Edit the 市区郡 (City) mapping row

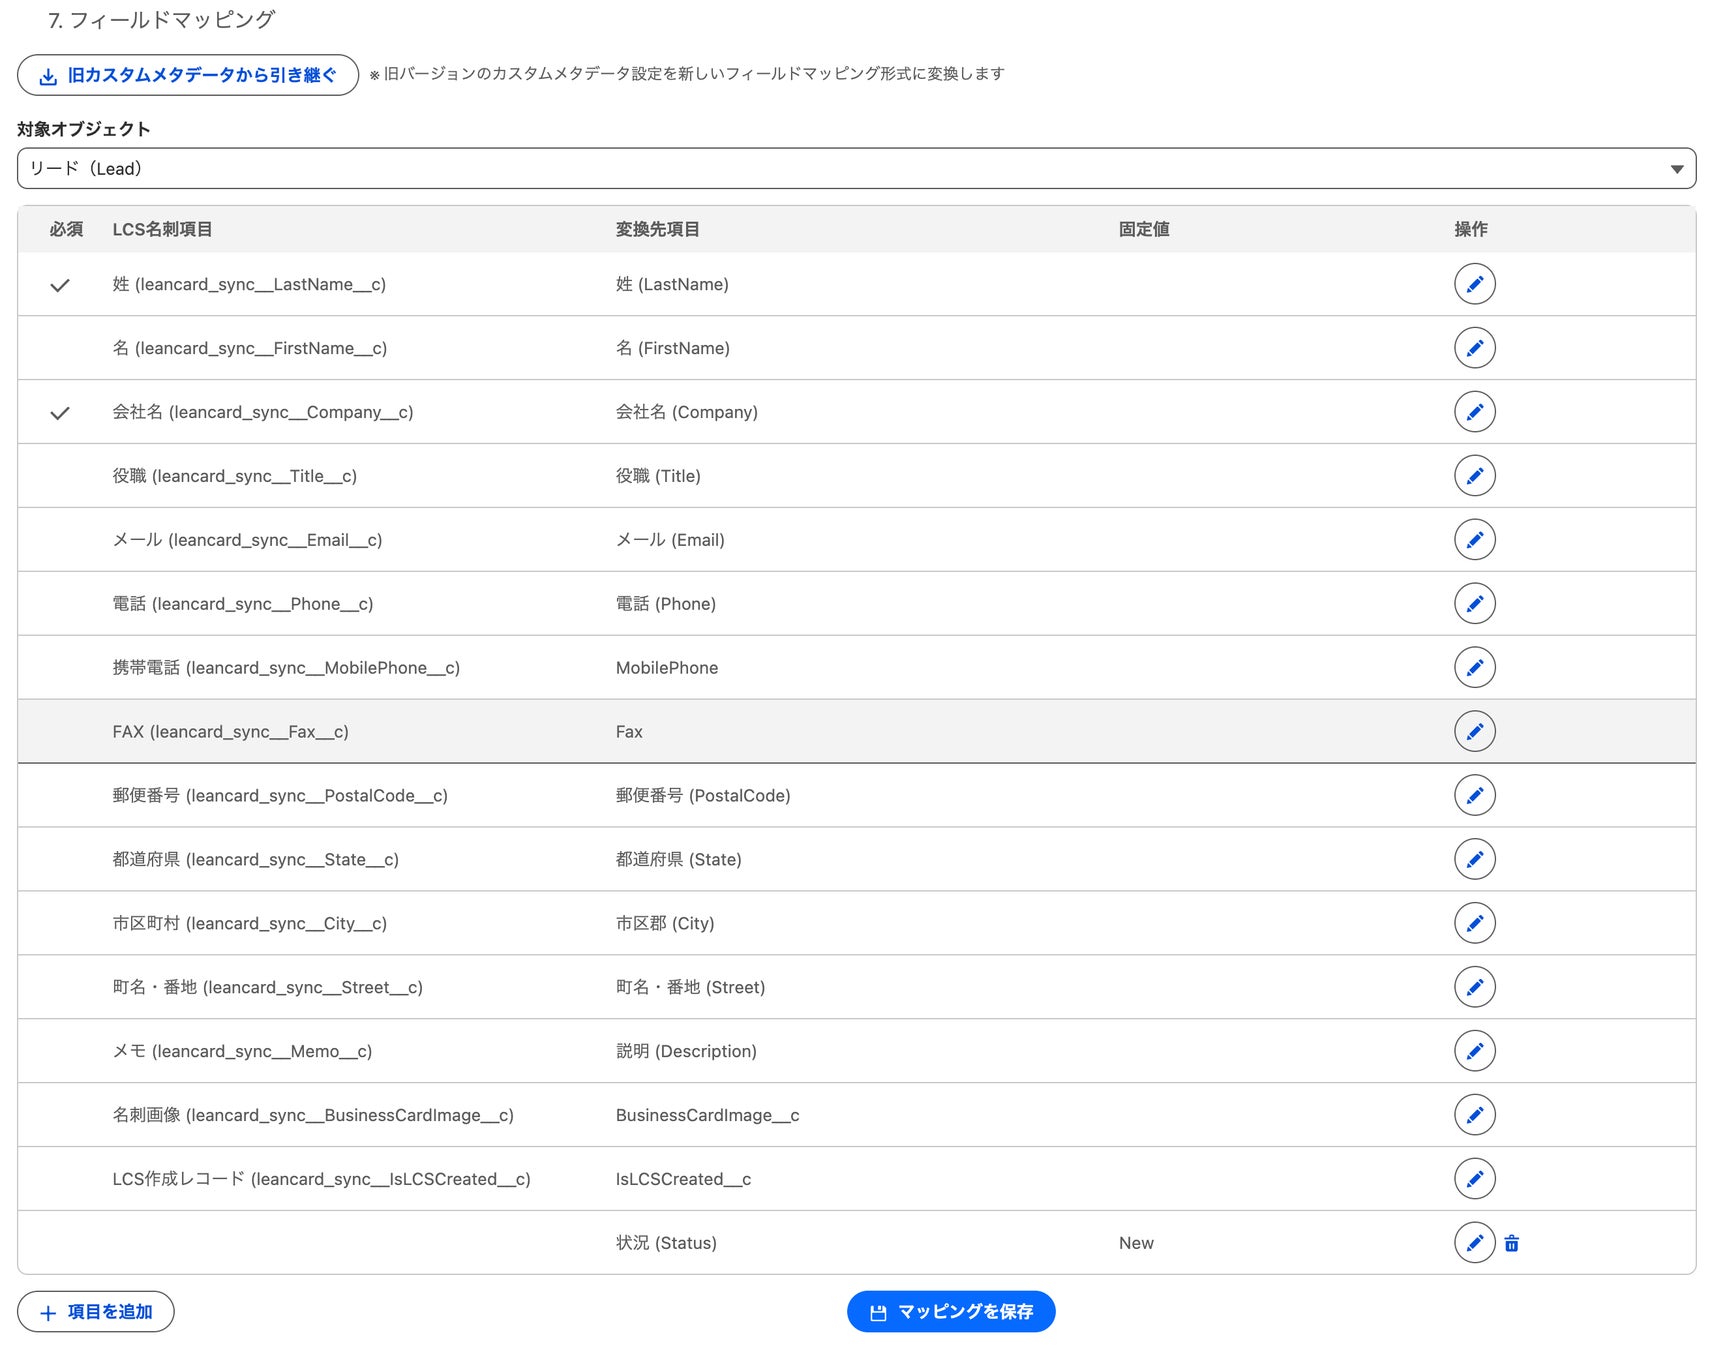pos(1474,923)
